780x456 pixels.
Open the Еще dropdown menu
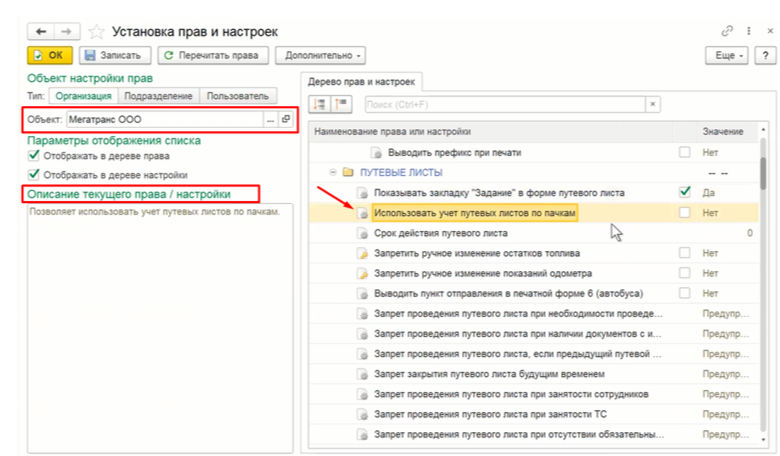pyautogui.click(x=726, y=55)
